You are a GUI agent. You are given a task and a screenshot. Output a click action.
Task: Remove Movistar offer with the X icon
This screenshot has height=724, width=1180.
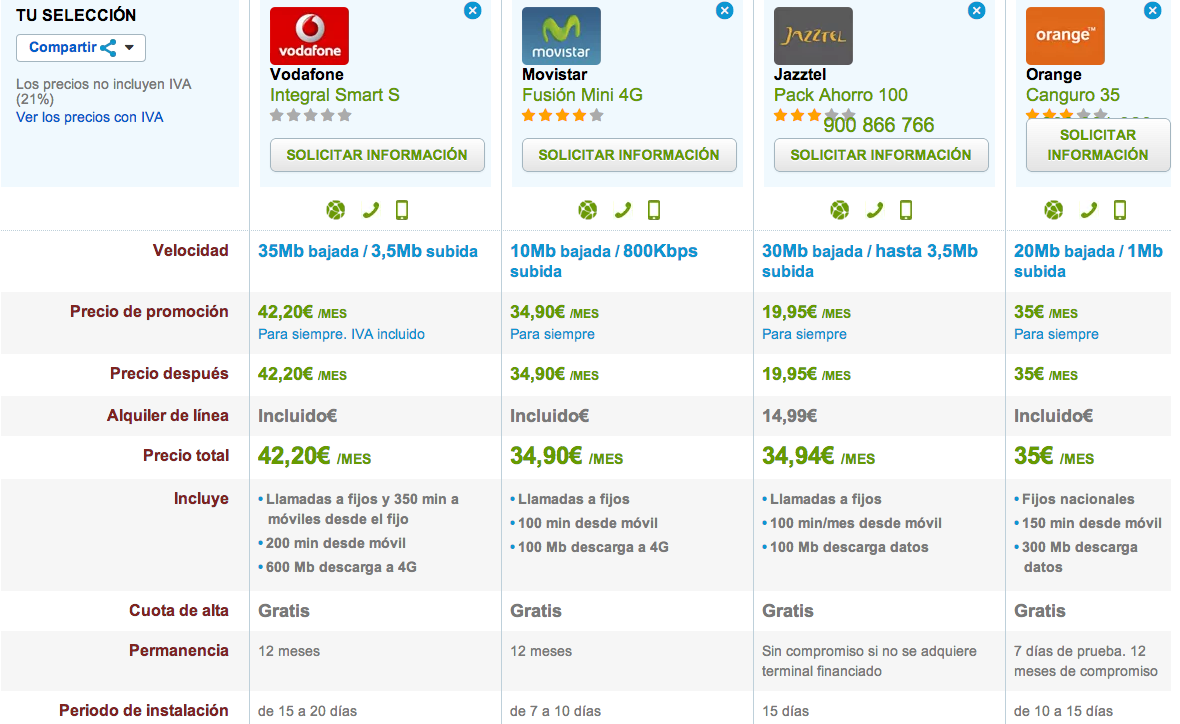click(x=725, y=11)
